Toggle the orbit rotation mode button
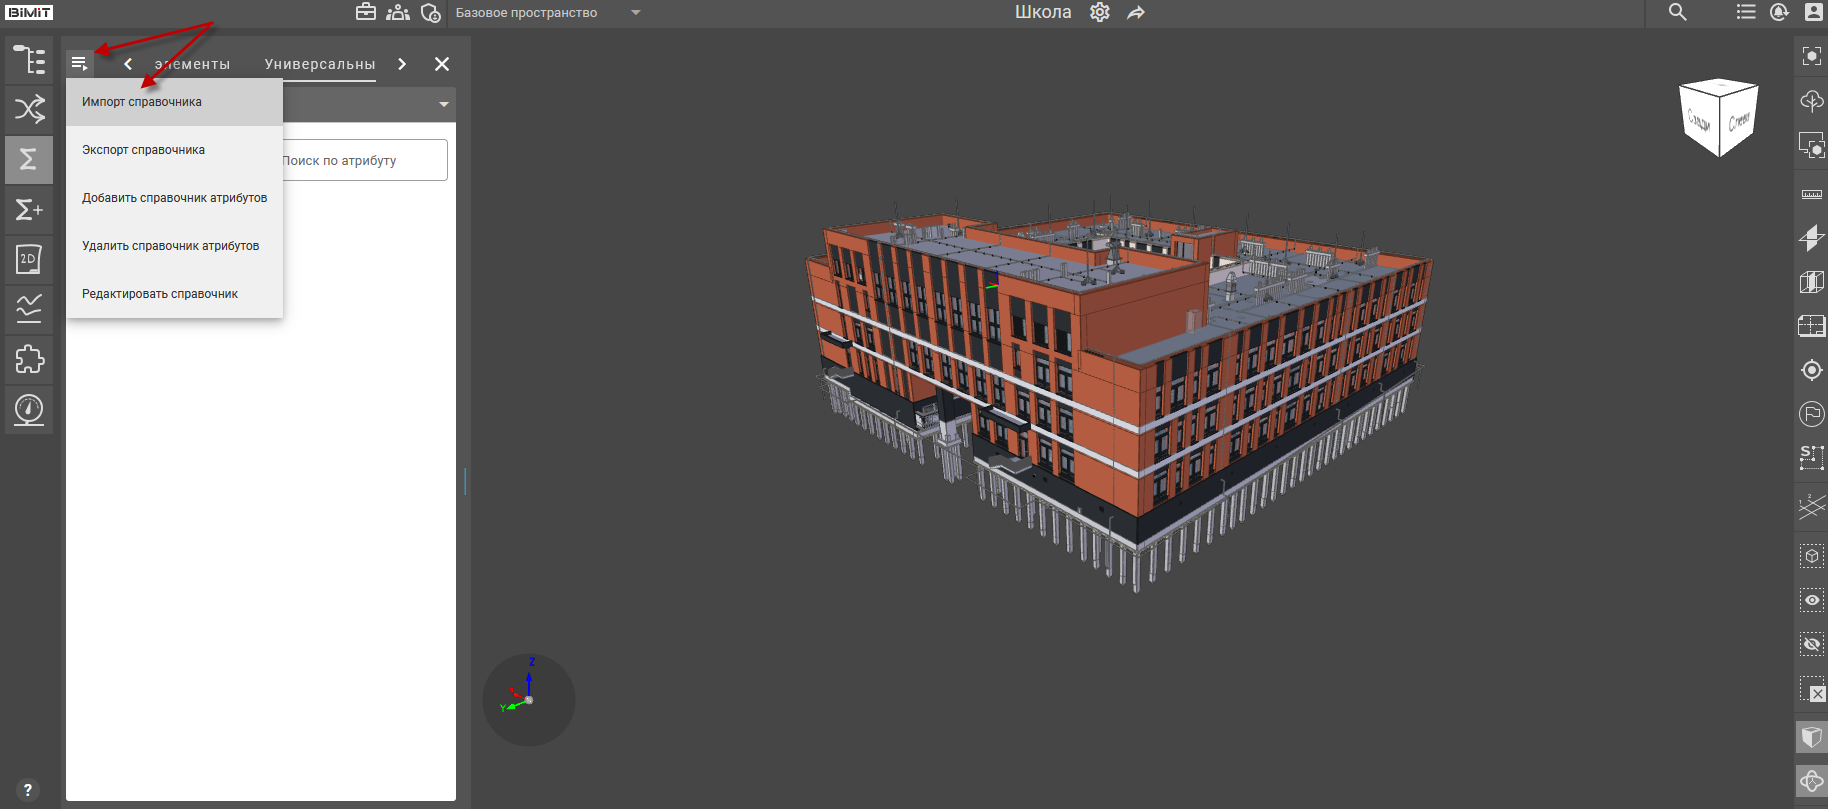The height and width of the screenshot is (809, 1828). [x=1812, y=781]
